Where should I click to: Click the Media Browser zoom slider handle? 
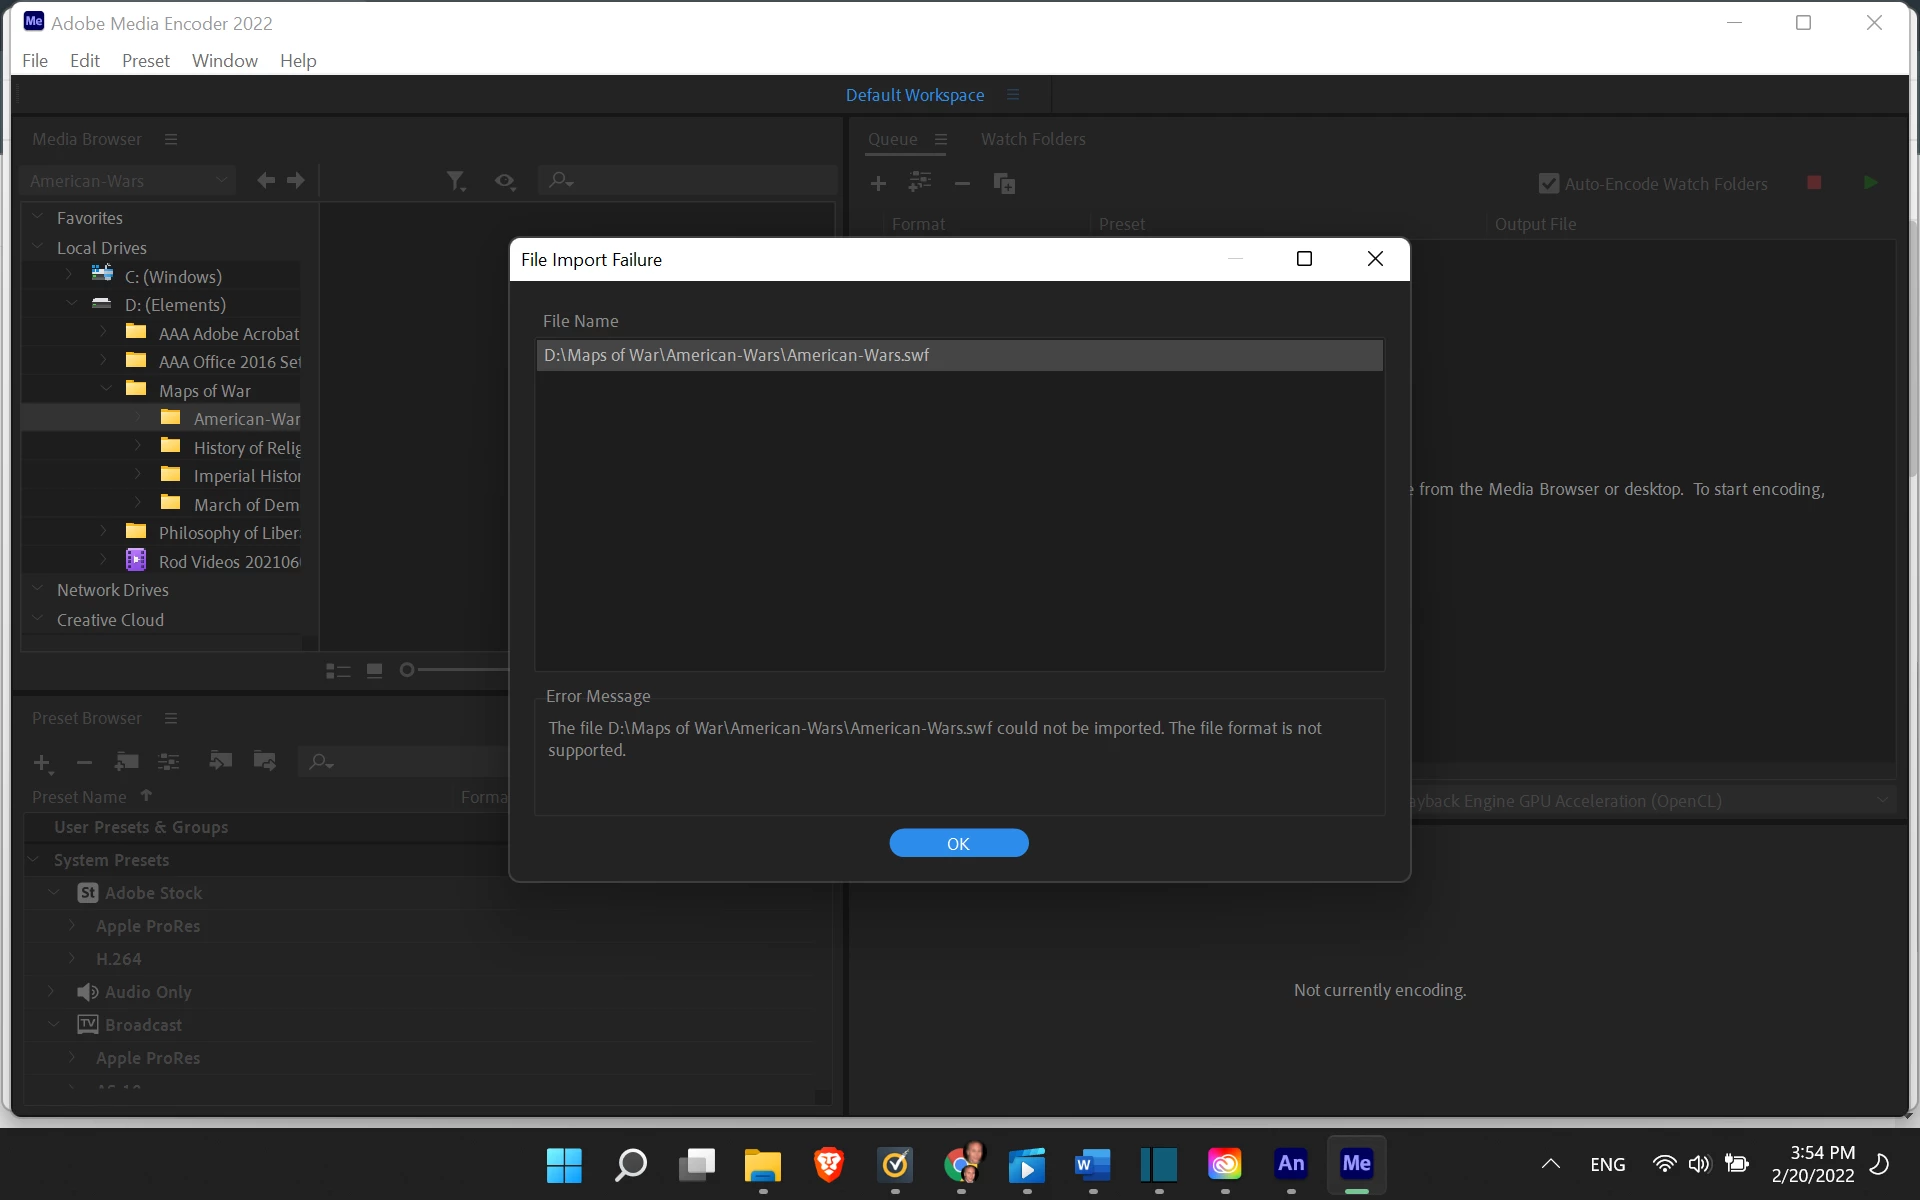407,670
